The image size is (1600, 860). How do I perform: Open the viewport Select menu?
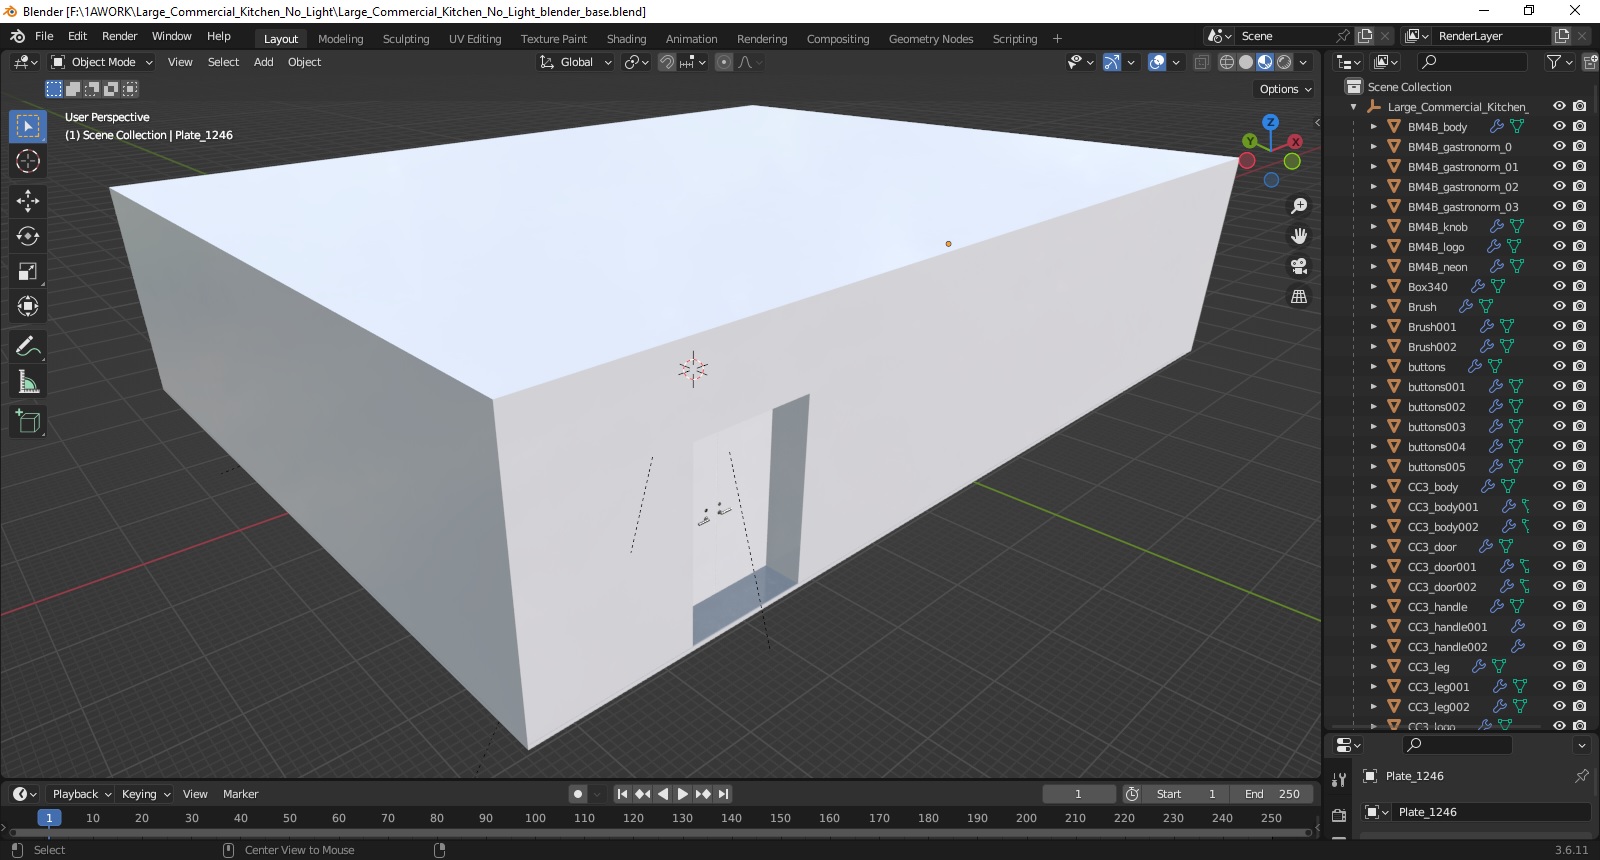coord(223,62)
